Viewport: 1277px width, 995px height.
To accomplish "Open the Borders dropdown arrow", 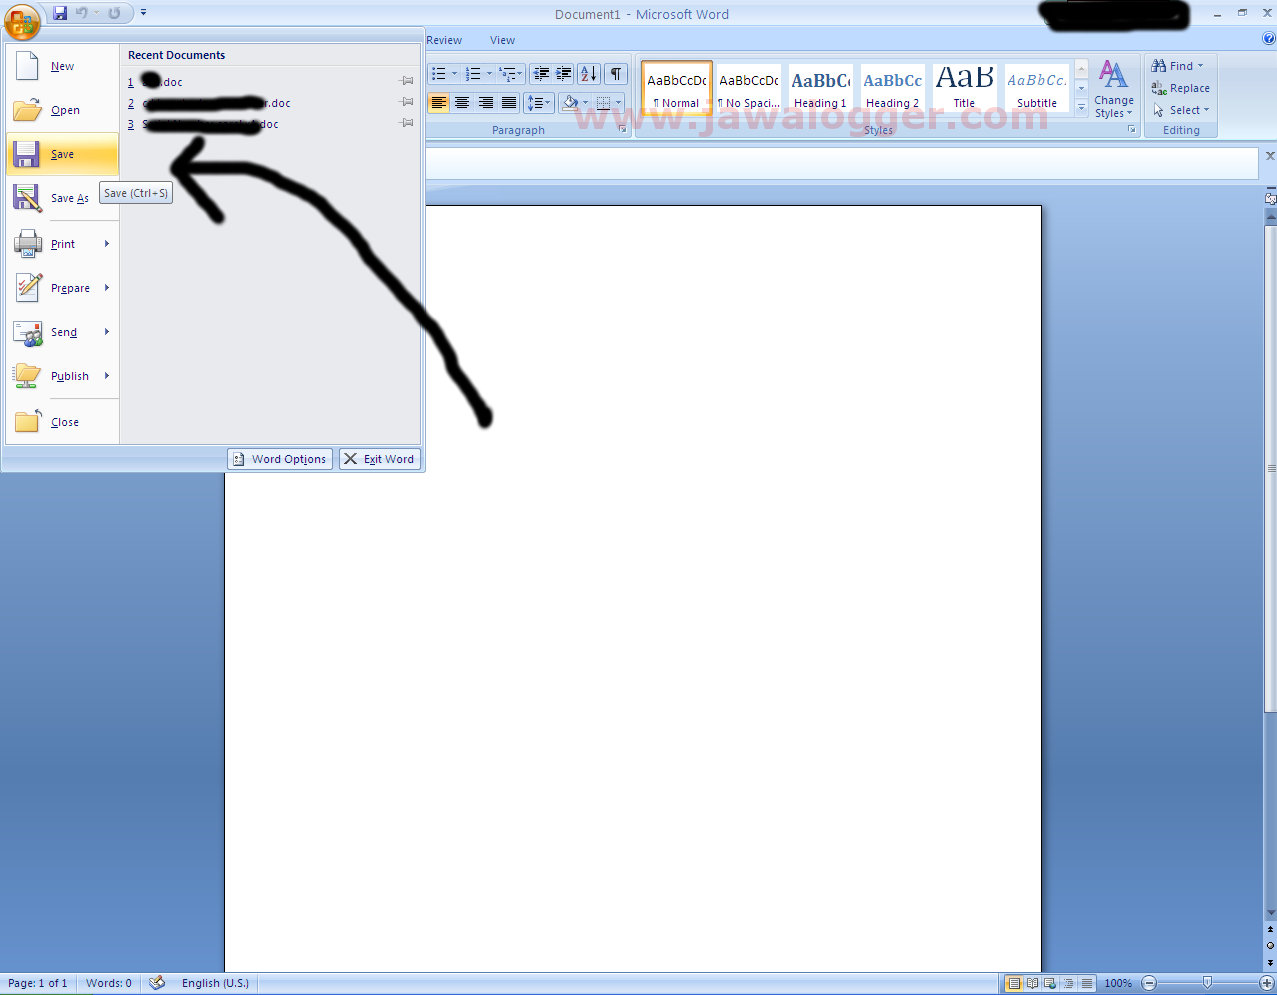I will coord(619,103).
